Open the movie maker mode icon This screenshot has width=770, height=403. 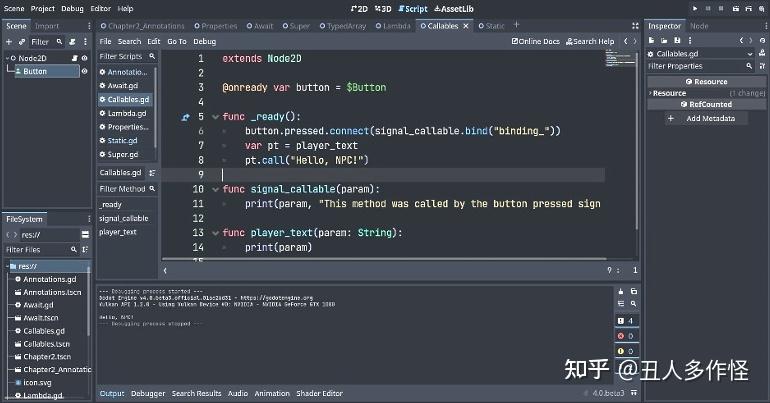tap(762, 8)
